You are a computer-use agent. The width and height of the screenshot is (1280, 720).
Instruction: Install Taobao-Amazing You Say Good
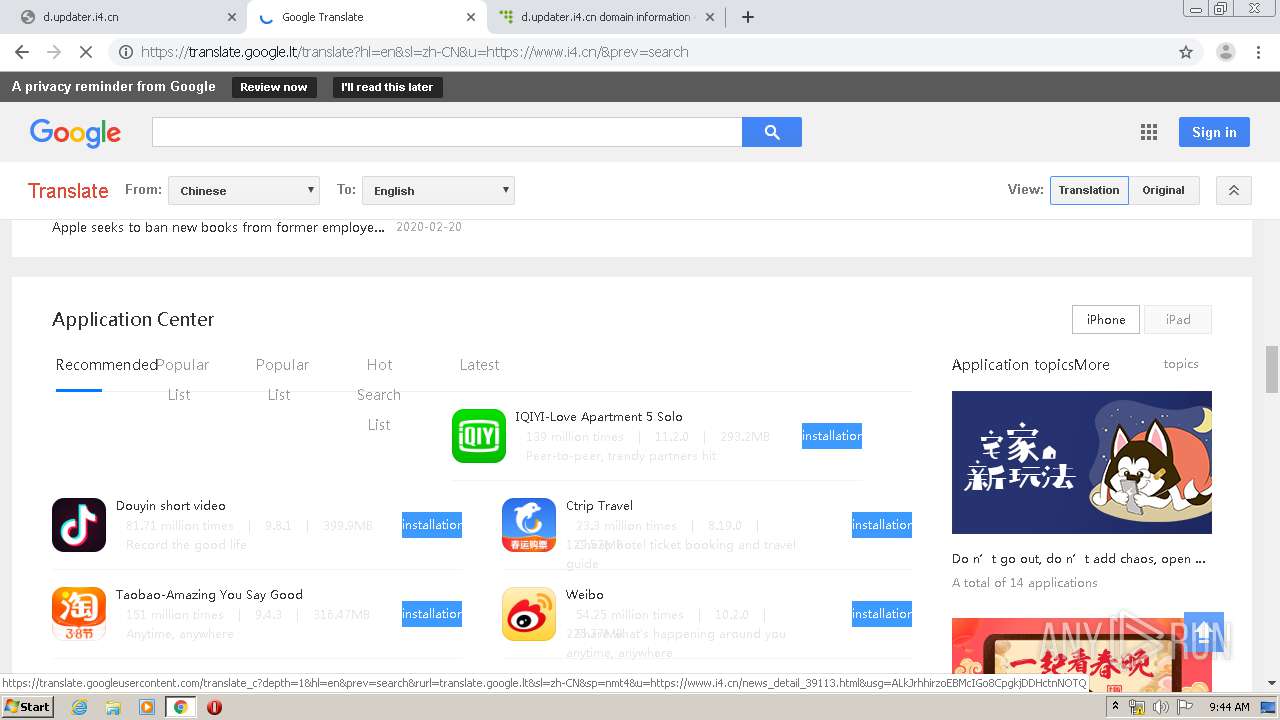coord(432,614)
